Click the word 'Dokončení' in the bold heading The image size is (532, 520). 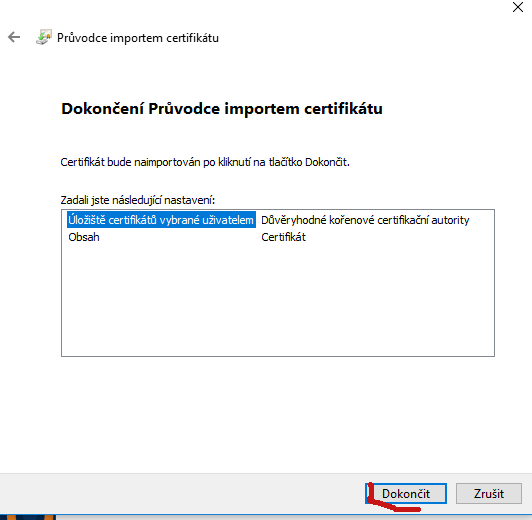pyautogui.click(x=102, y=109)
